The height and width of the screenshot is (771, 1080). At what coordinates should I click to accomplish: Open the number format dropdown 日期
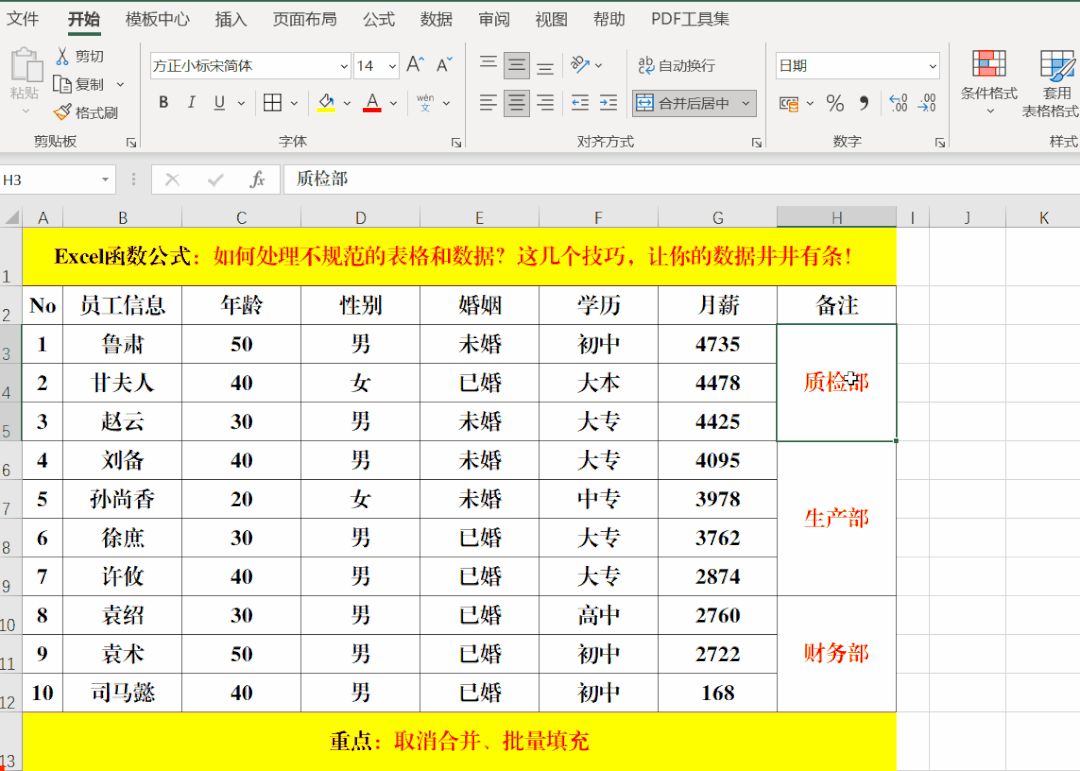coord(933,66)
